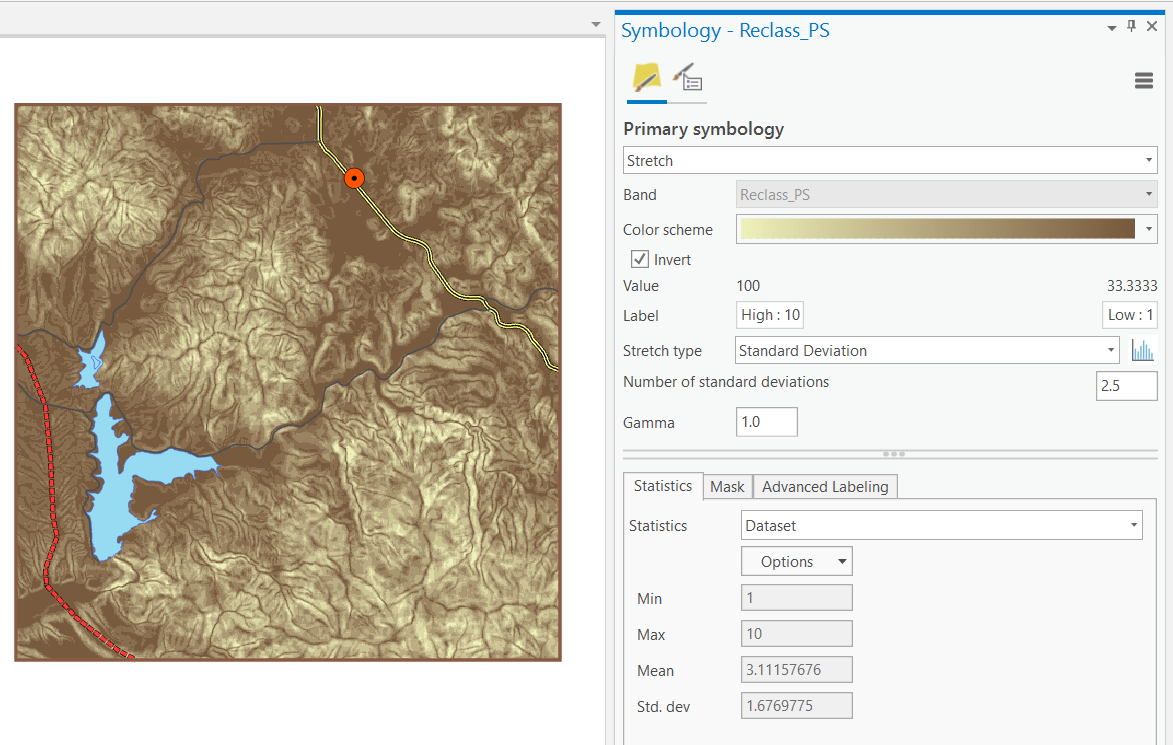
Task: Click the Number of standard deviations field
Action: pos(1126,385)
